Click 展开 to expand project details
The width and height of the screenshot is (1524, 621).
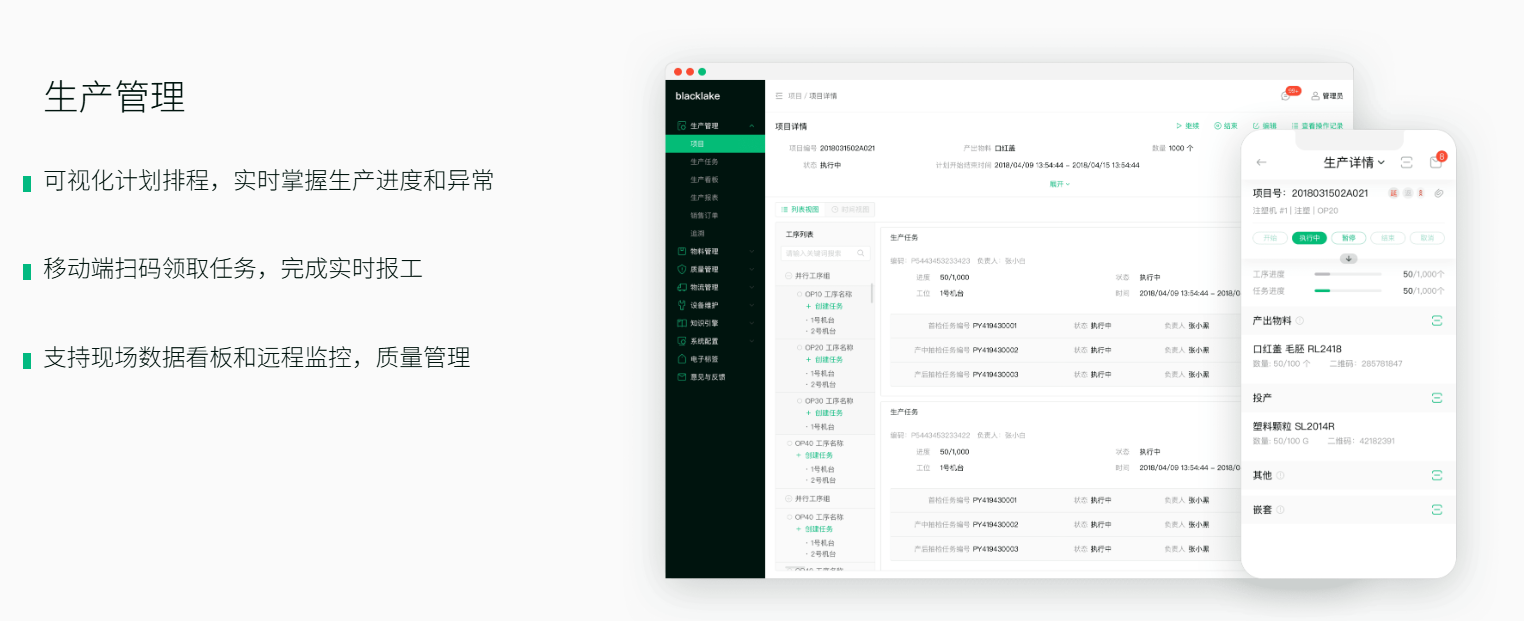[x=1059, y=184]
